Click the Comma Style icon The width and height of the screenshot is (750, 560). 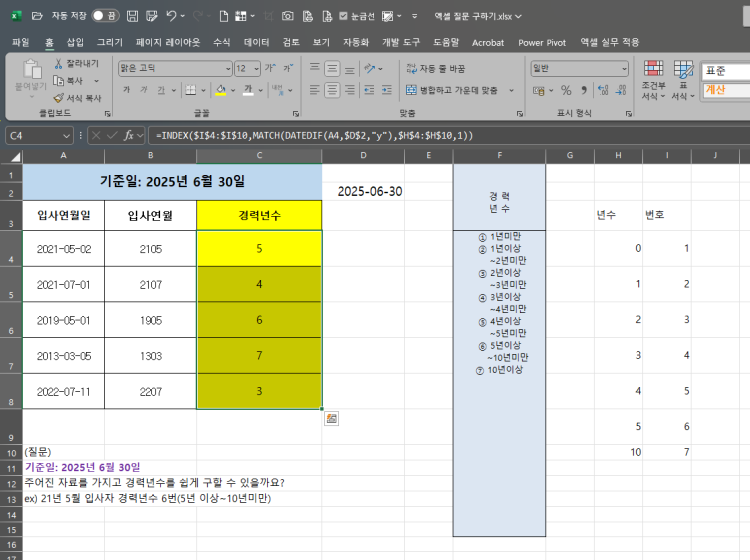pos(584,90)
